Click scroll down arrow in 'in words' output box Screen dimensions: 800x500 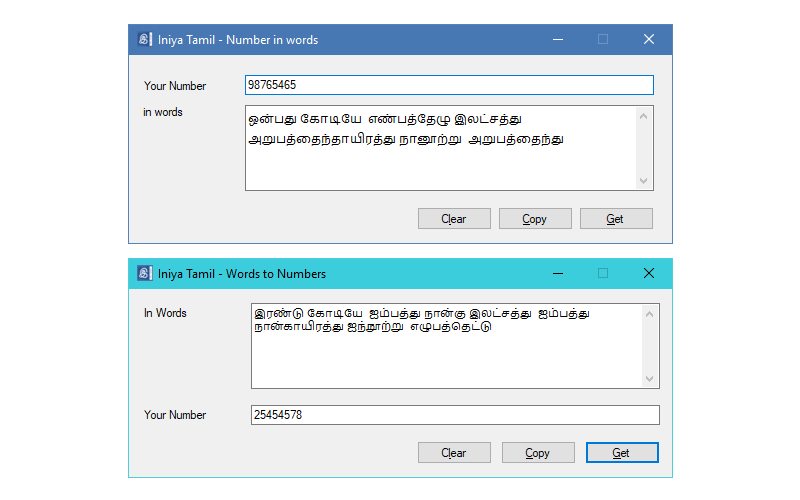(643, 180)
